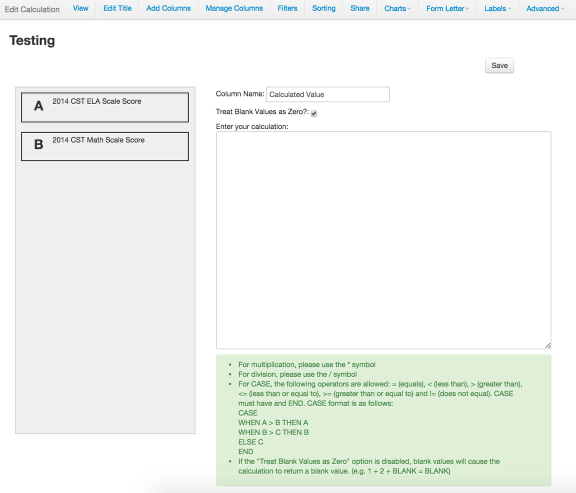Image resolution: width=576 pixels, height=493 pixels.
Task: Open the View menu item
Action: [80, 8]
